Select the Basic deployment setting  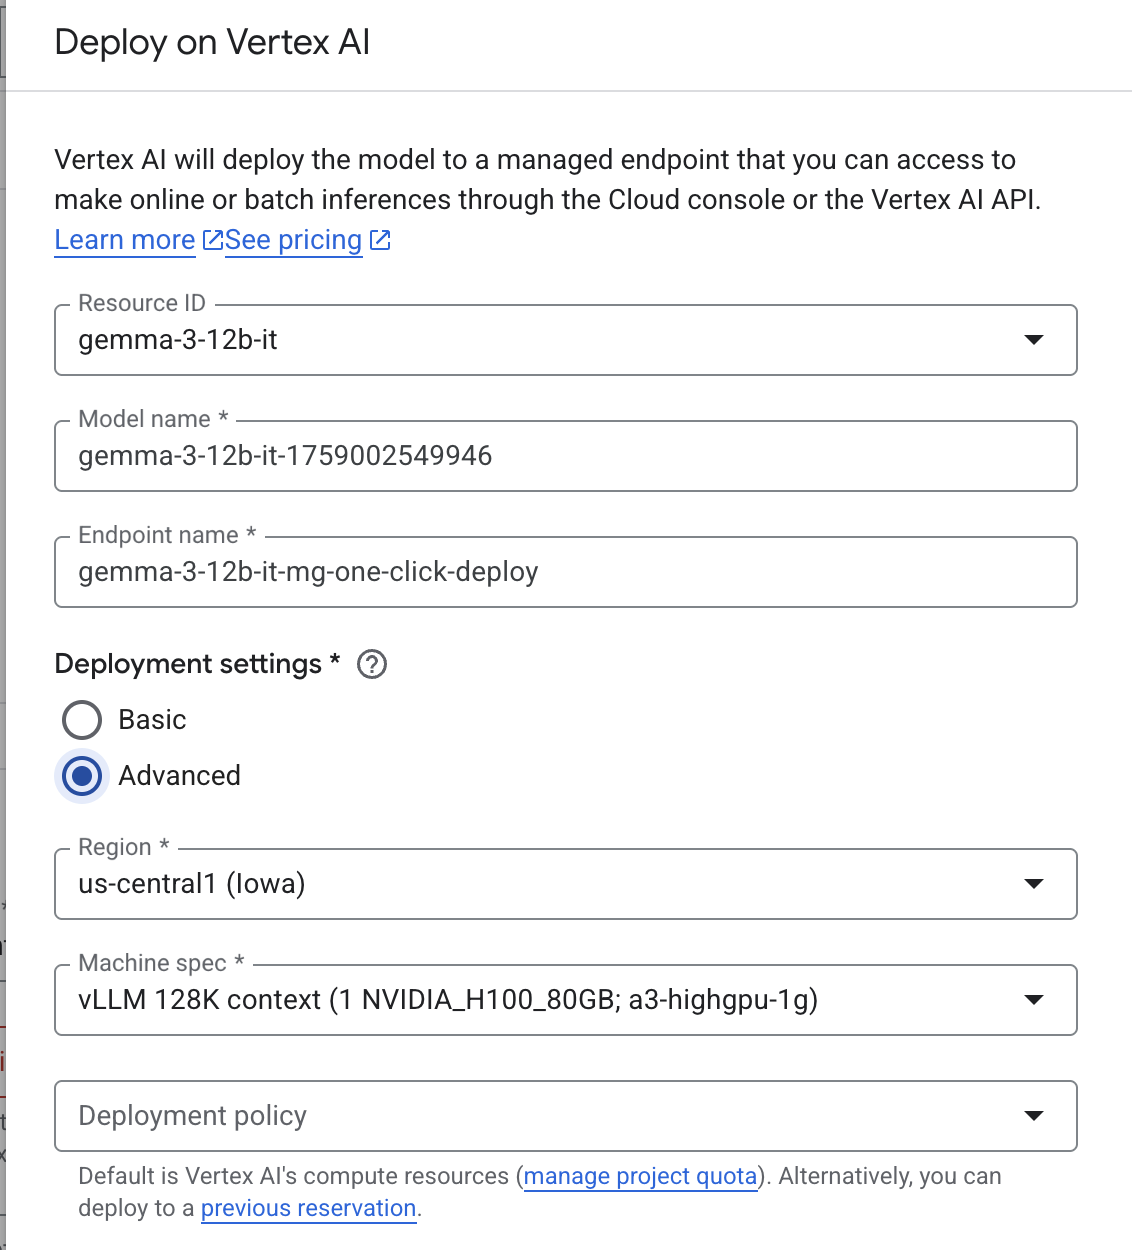point(82,720)
